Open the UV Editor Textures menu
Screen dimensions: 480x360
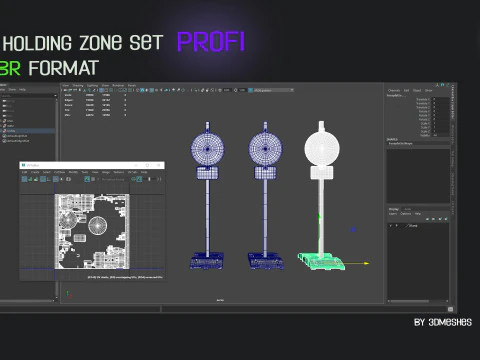pyautogui.click(x=119, y=172)
